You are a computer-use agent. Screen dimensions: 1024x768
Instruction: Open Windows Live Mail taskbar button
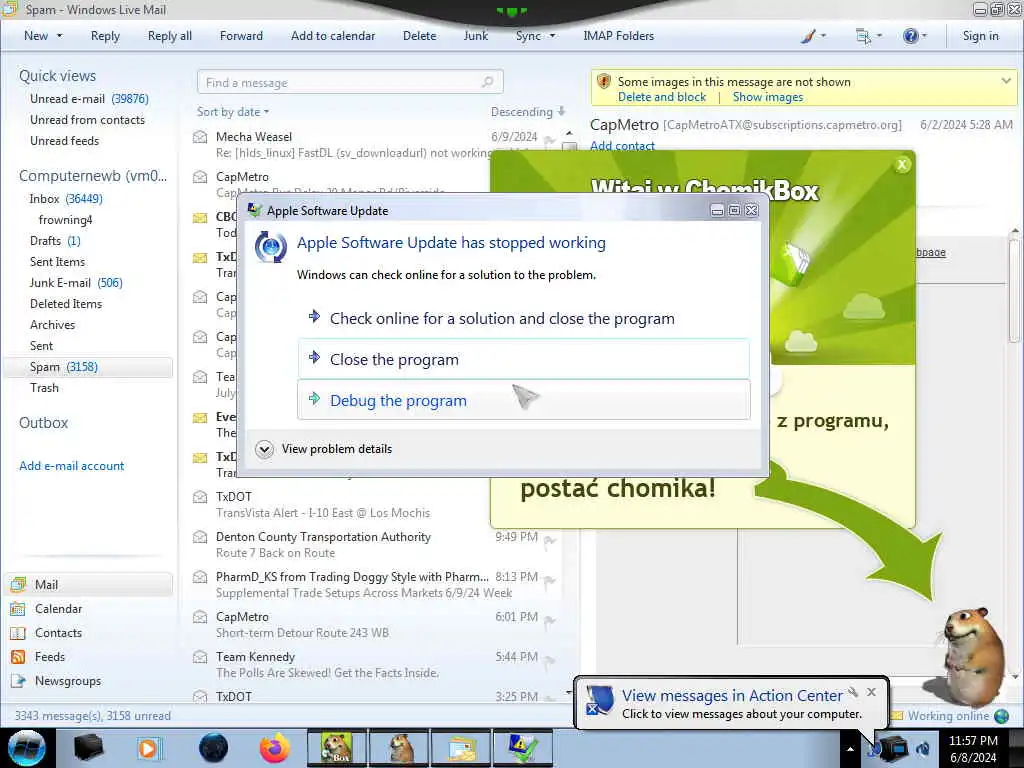(461, 748)
